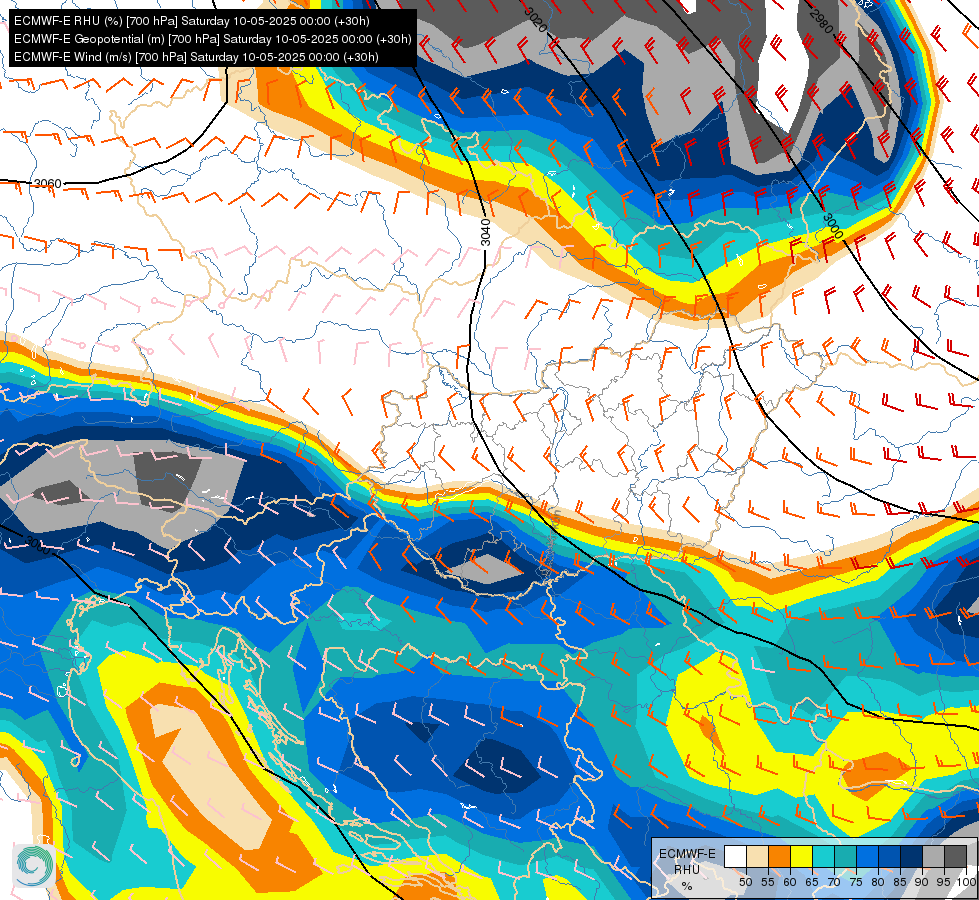
Task: Click the % unit in the legend
Action: [x=687, y=886]
